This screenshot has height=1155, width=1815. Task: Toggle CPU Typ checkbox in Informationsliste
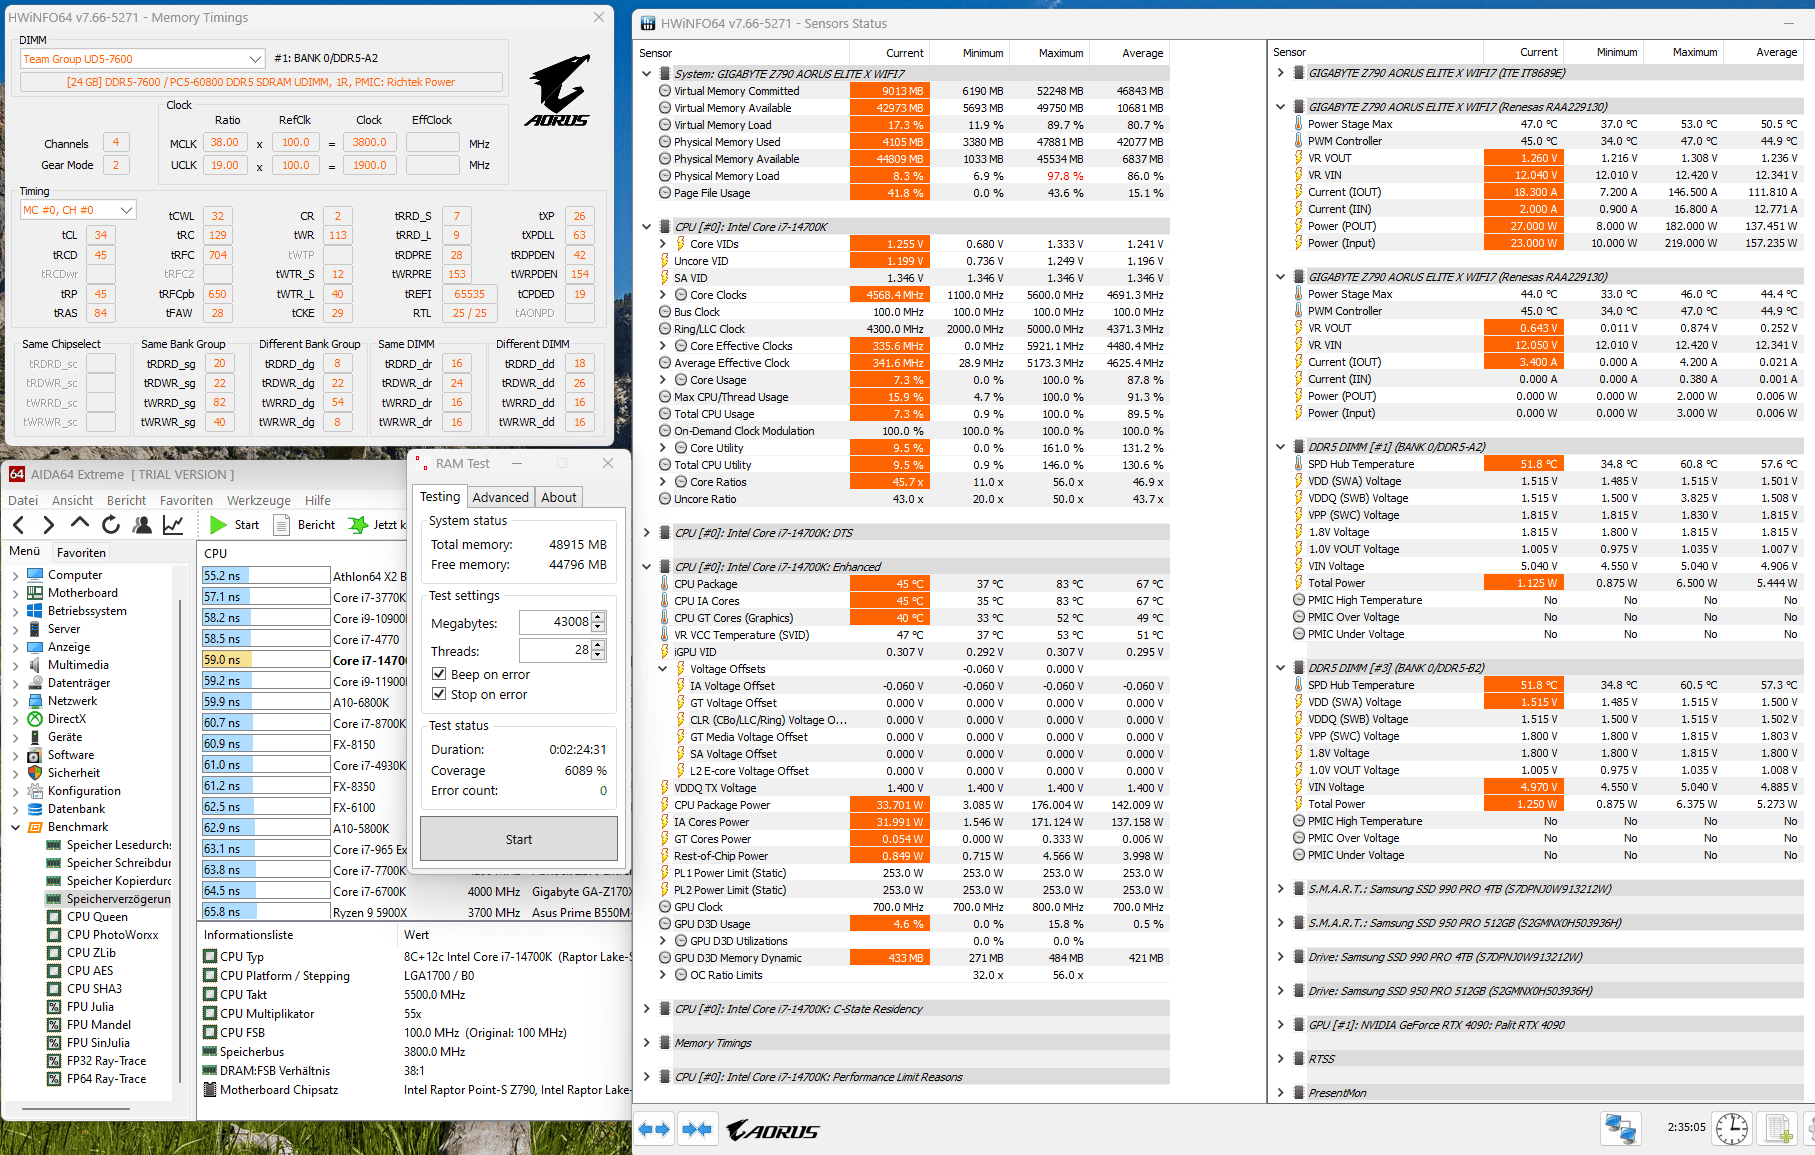click(x=210, y=957)
